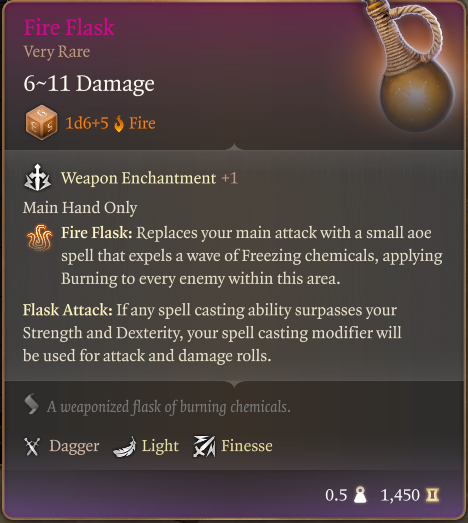Image resolution: width=468 pixels, height=523 pixels.
Task: Click the fire damage flame icon
Action: [119, 124]
